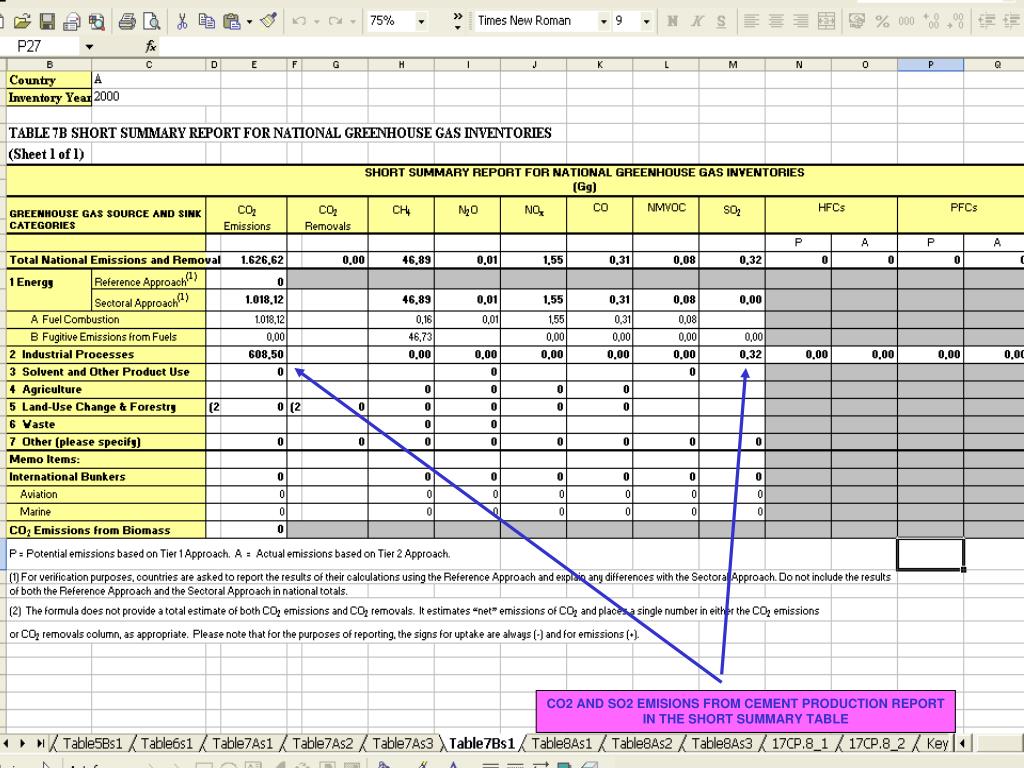Select Fuel Combustion NOx value 1,55
The height and width of the screenshot is (768, 1024).
[534, 320]
